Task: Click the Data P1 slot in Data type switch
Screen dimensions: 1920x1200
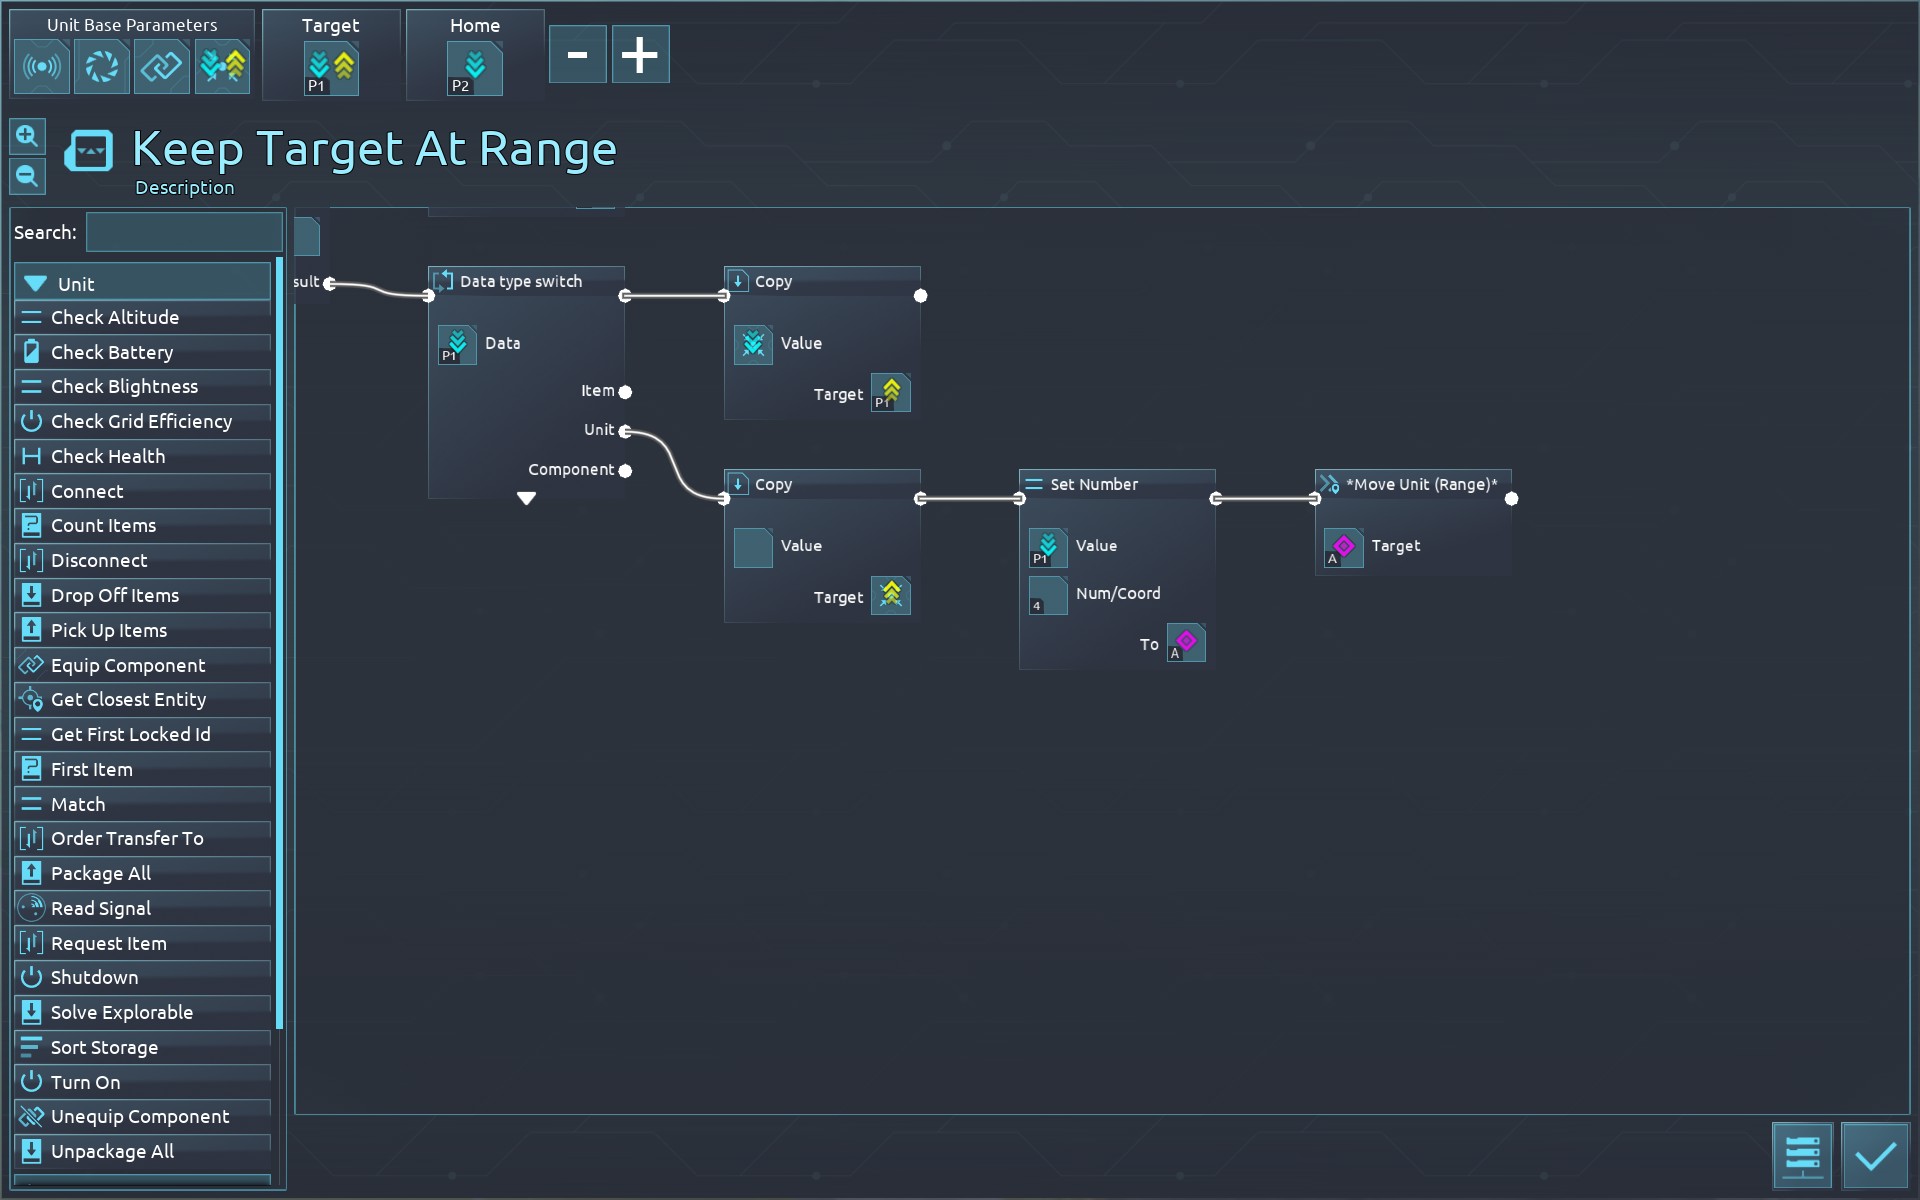Action: pos(457,345)
